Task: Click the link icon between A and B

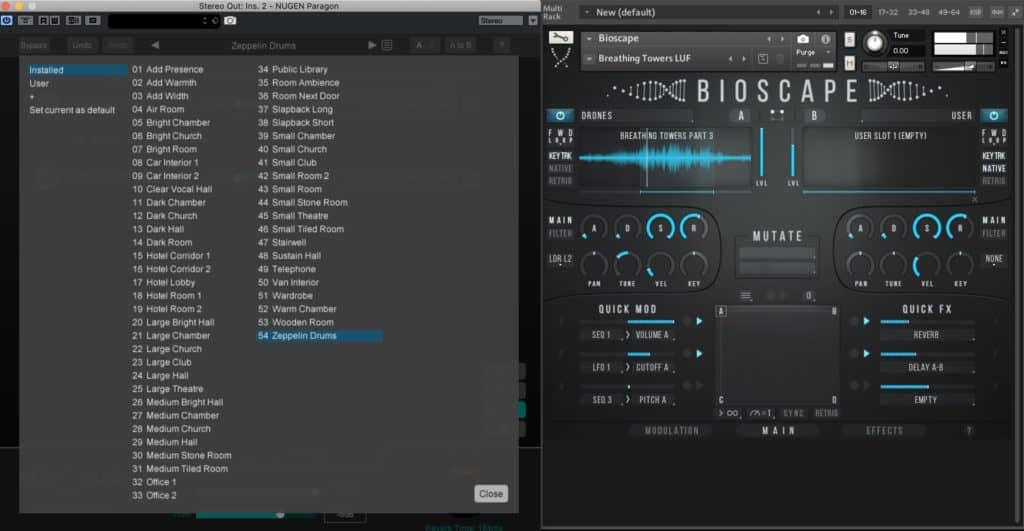Action: point(776,115)
